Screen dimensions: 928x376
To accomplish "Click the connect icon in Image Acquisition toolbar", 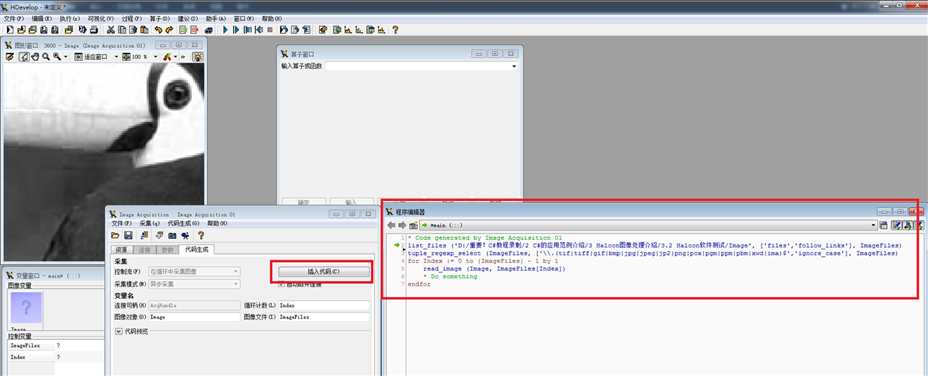I will tap(145, 235).
